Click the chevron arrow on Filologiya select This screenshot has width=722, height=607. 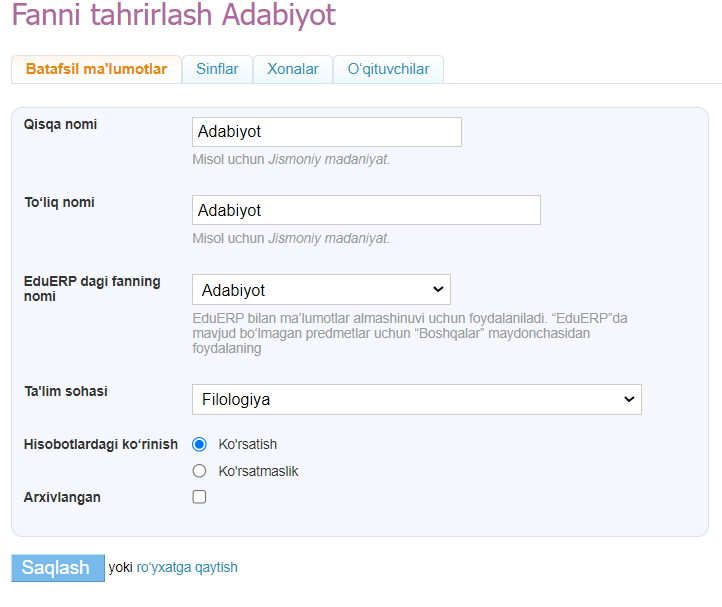(629, 399)
